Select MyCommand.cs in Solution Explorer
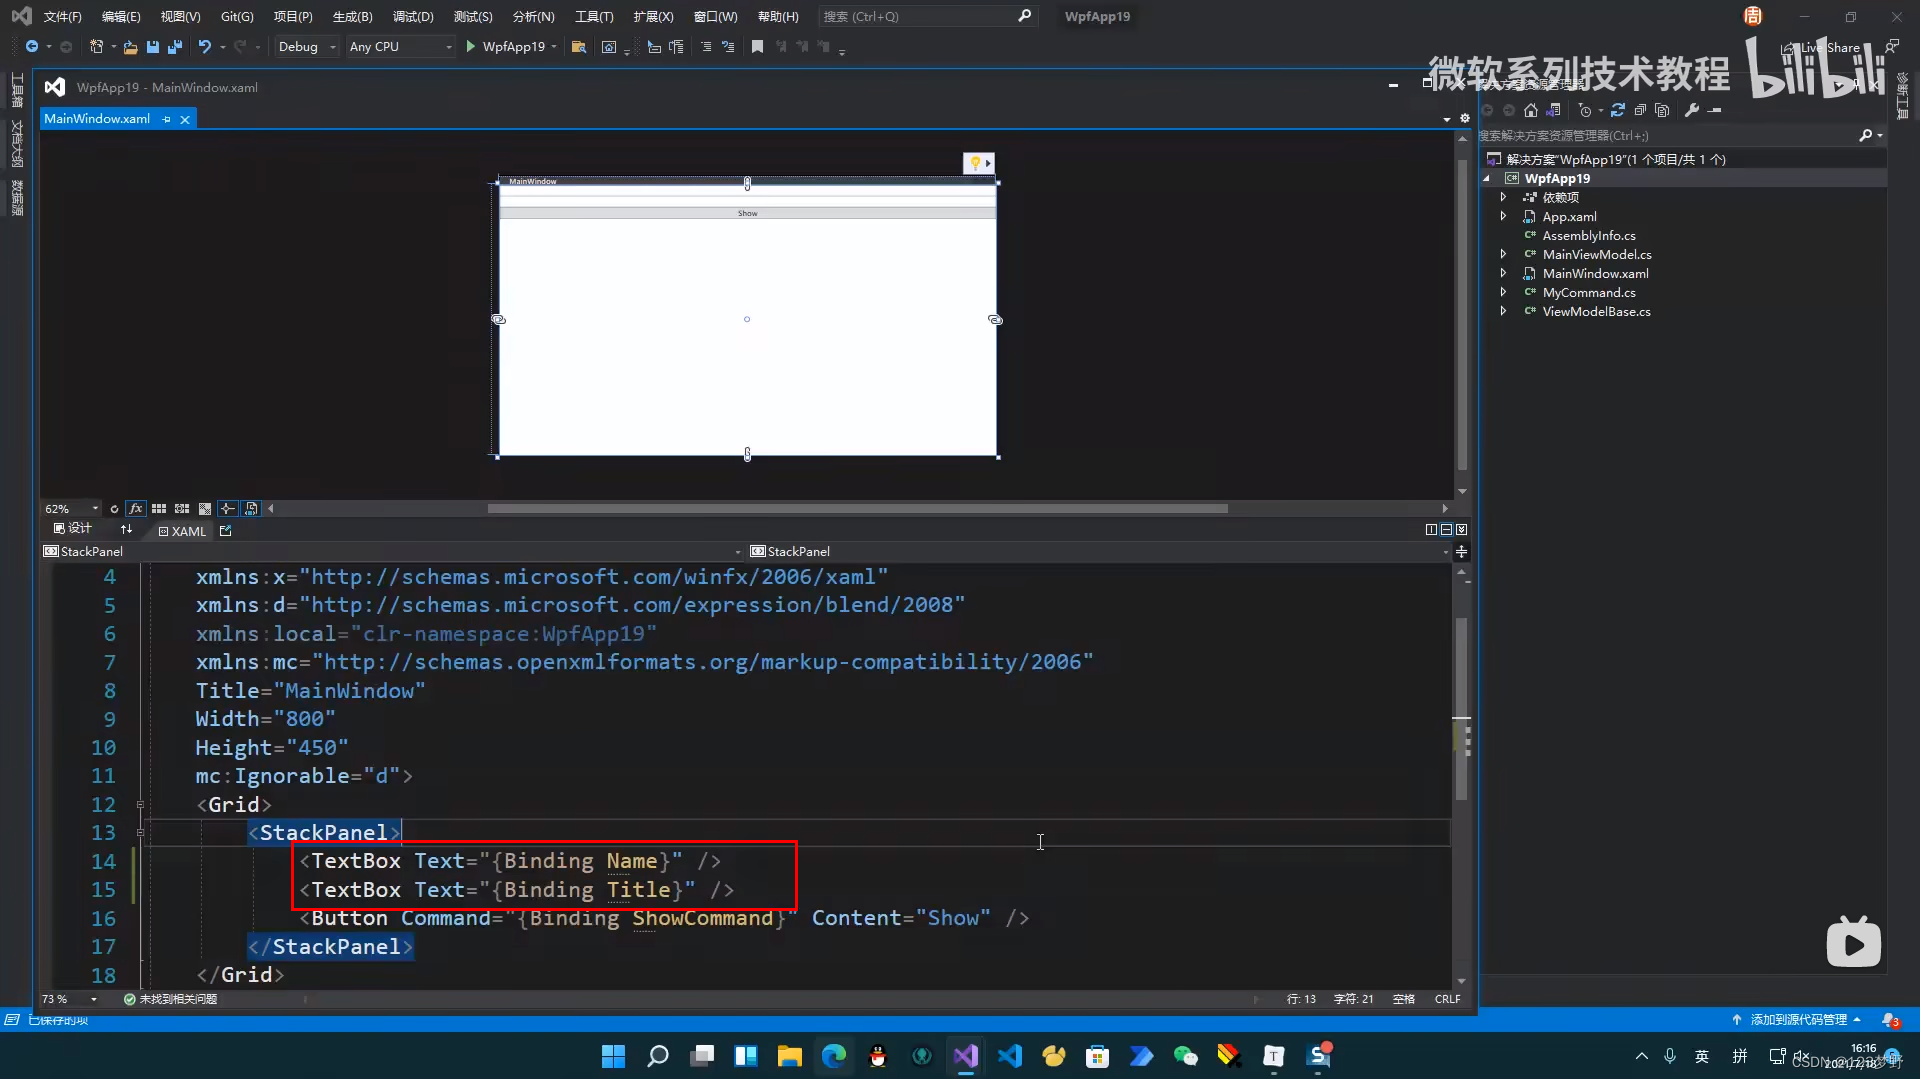The image size is (1920, 1079). (1588, 293)
